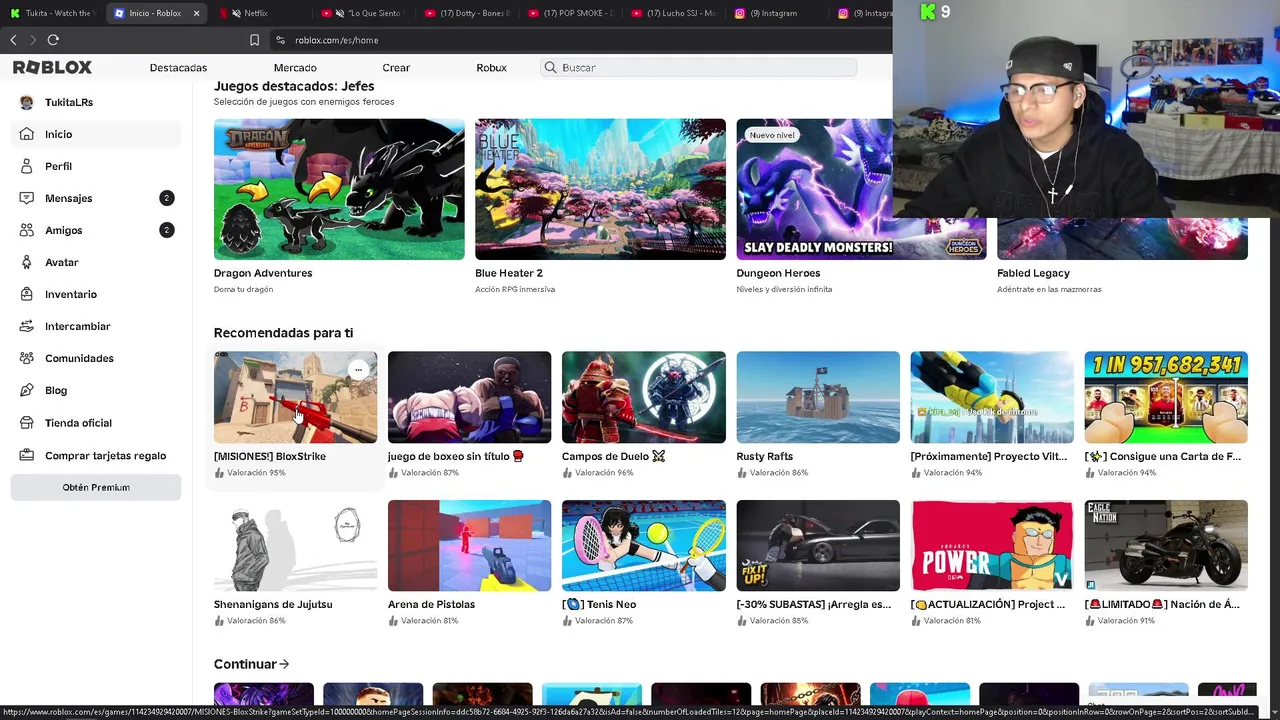Click the browser back arrow
Screen dimensions: 1280x720
coord(13,40)
